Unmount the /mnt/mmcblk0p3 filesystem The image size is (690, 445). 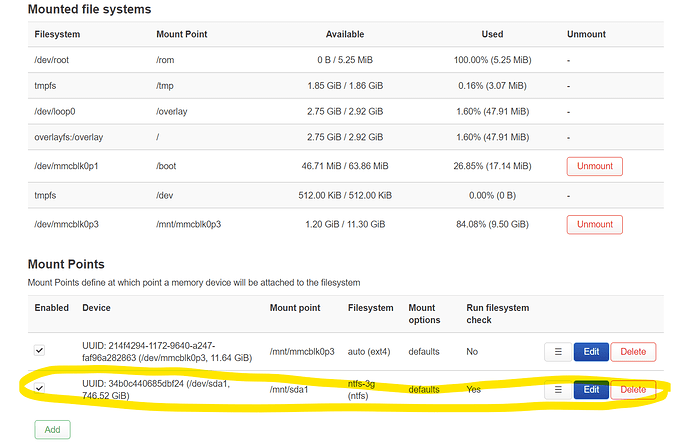click(x=595, y=224)
